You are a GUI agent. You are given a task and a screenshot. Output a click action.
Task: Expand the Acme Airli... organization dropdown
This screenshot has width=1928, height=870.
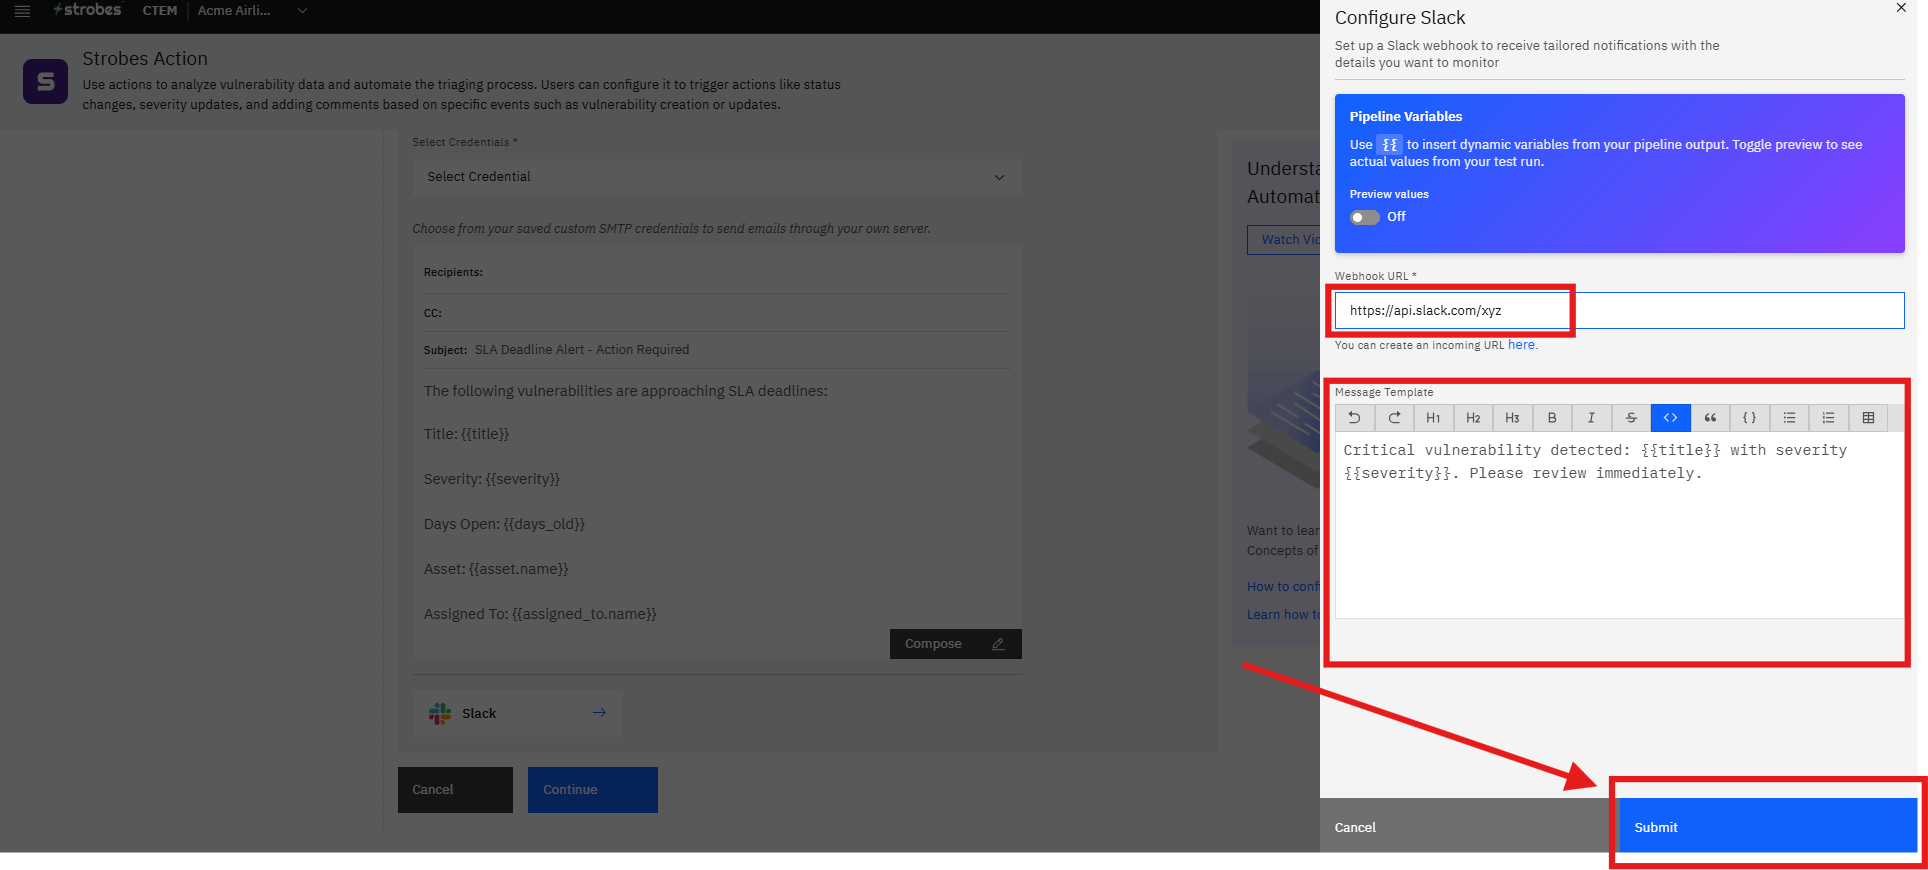253,11
